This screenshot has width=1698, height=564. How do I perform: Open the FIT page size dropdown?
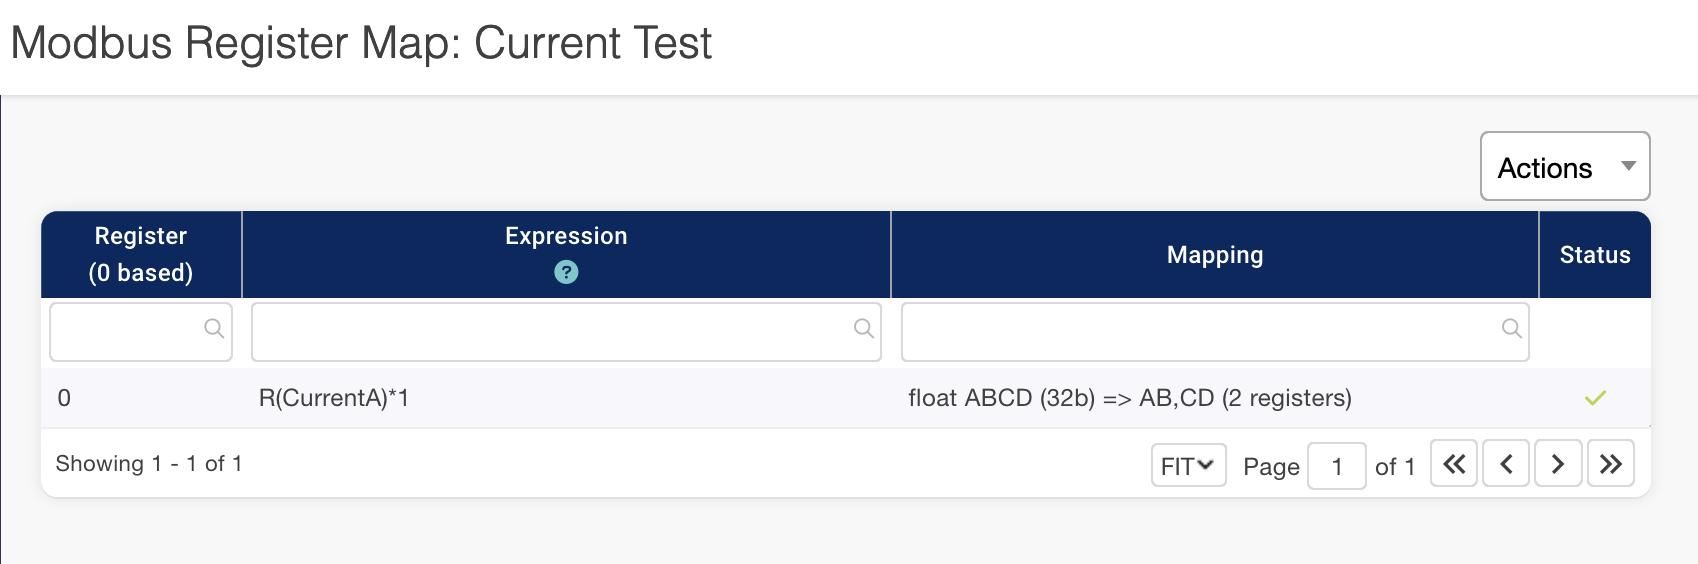[x=1188, y=466]
